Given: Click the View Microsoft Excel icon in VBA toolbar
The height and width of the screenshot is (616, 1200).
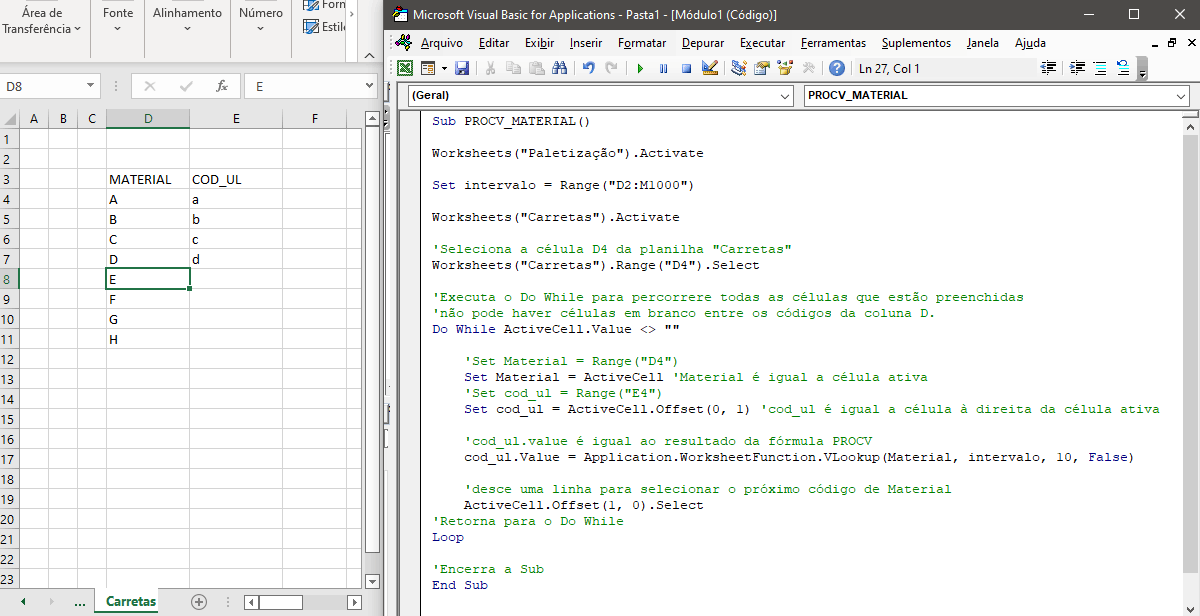Looking at the screenshot, I should point(405,69).
